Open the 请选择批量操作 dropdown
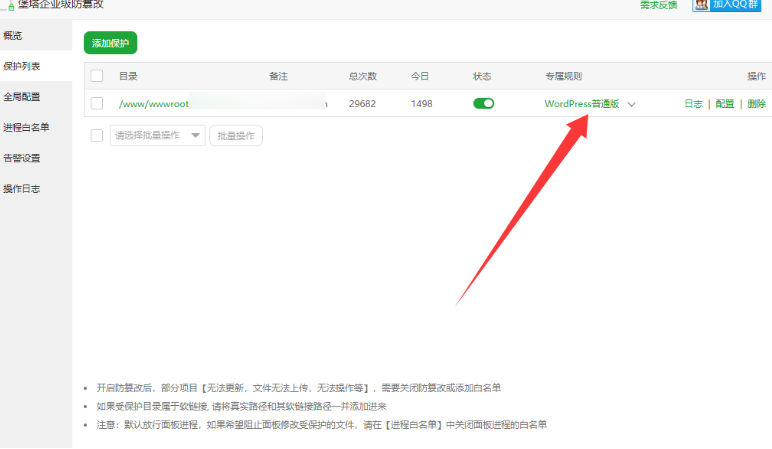This screenshot has height=449, width=772. 157,135
